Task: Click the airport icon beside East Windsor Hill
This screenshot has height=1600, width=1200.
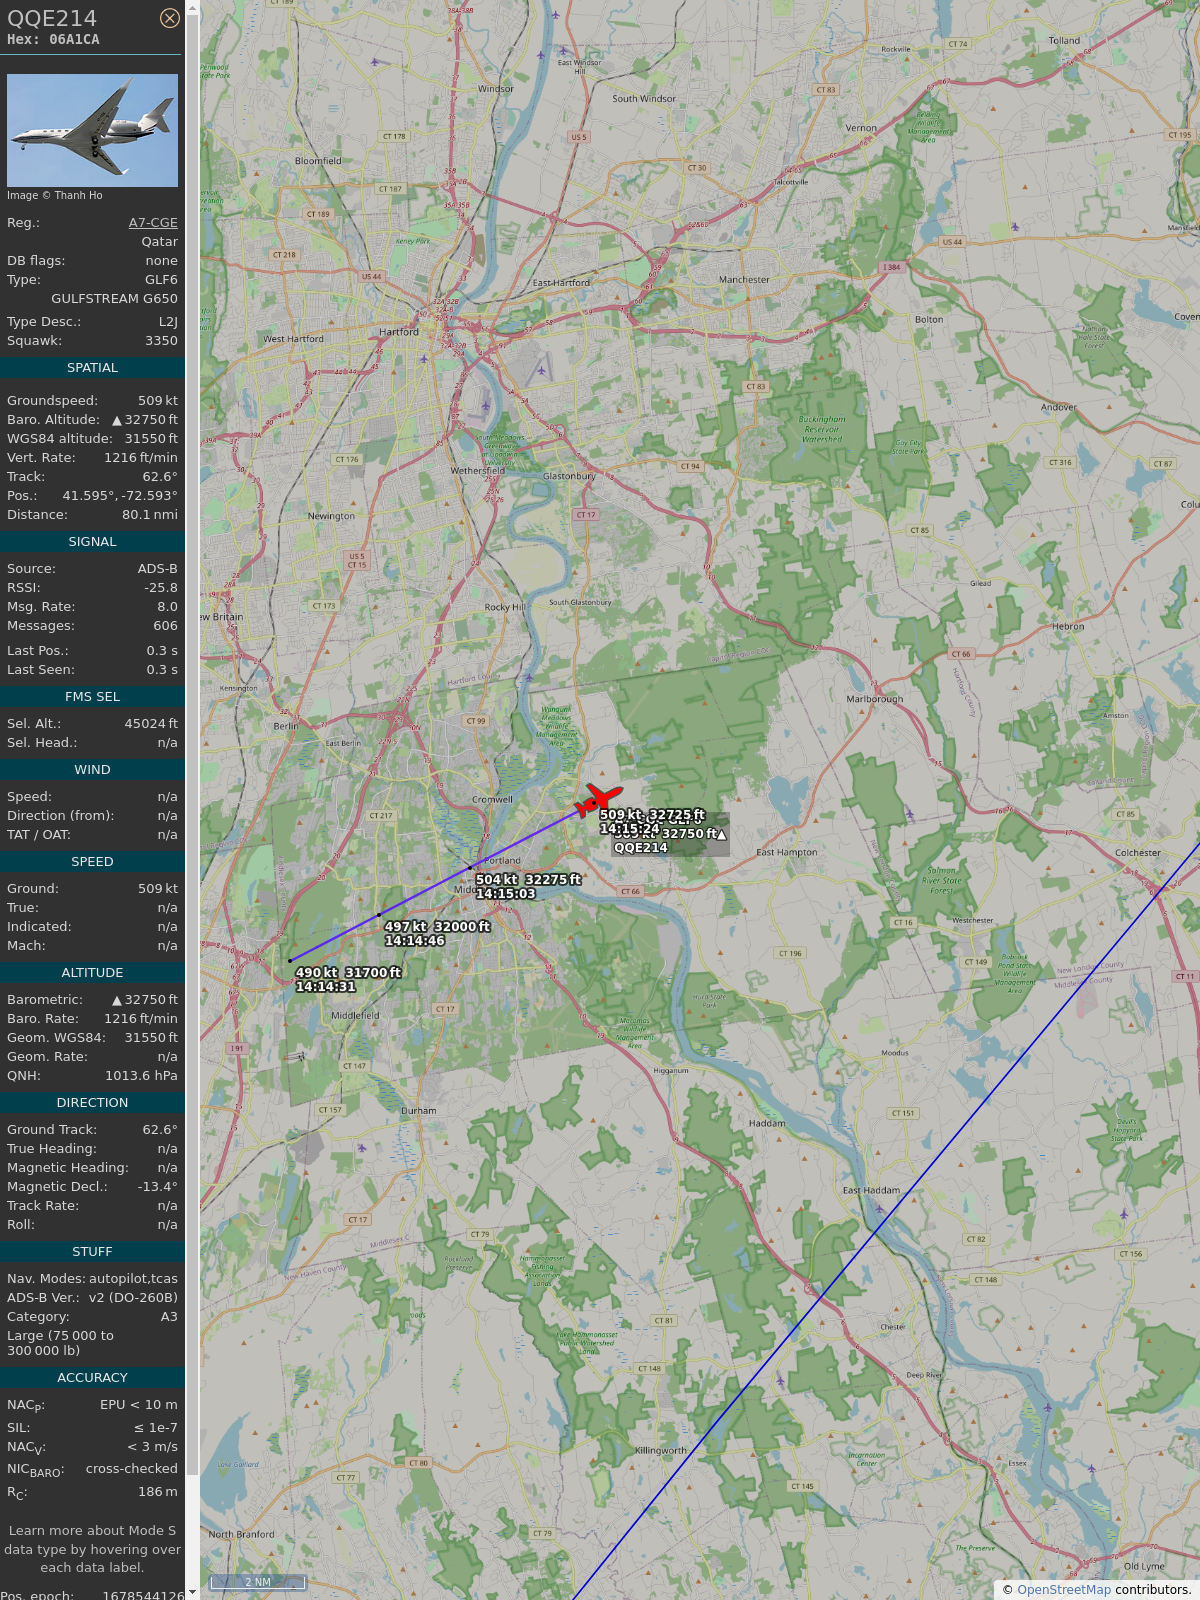Action: pos(564,50)
